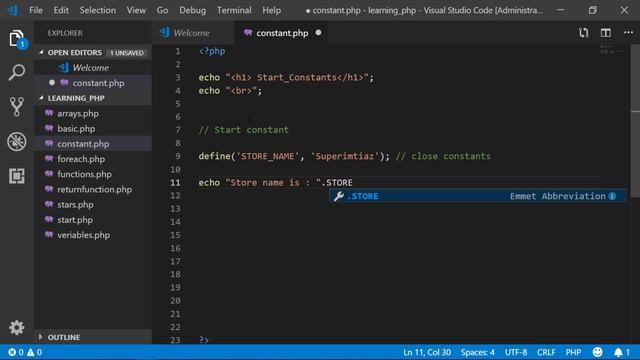Change file encoding UTF-8

(516, 352)
